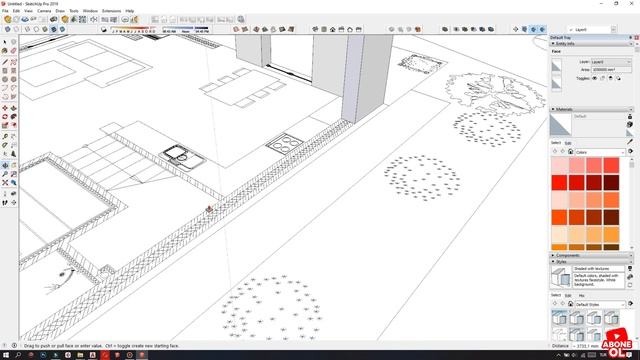
Task: Select the Circle tool
Action: [5, 79]
